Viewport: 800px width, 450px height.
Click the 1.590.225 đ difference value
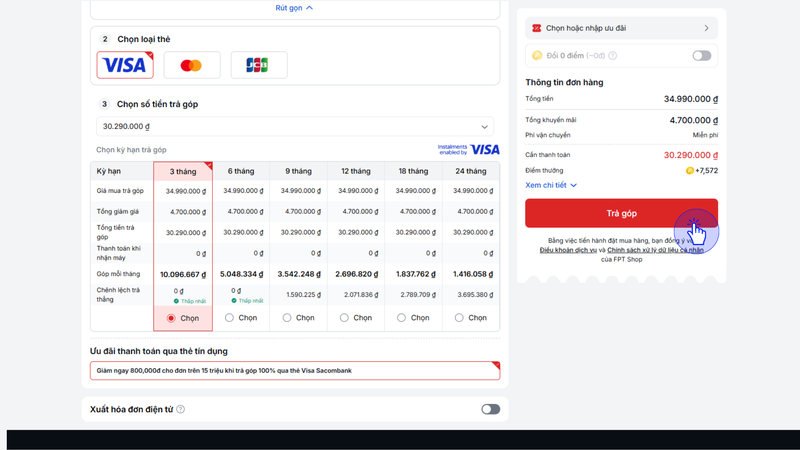tap(304, 295)
